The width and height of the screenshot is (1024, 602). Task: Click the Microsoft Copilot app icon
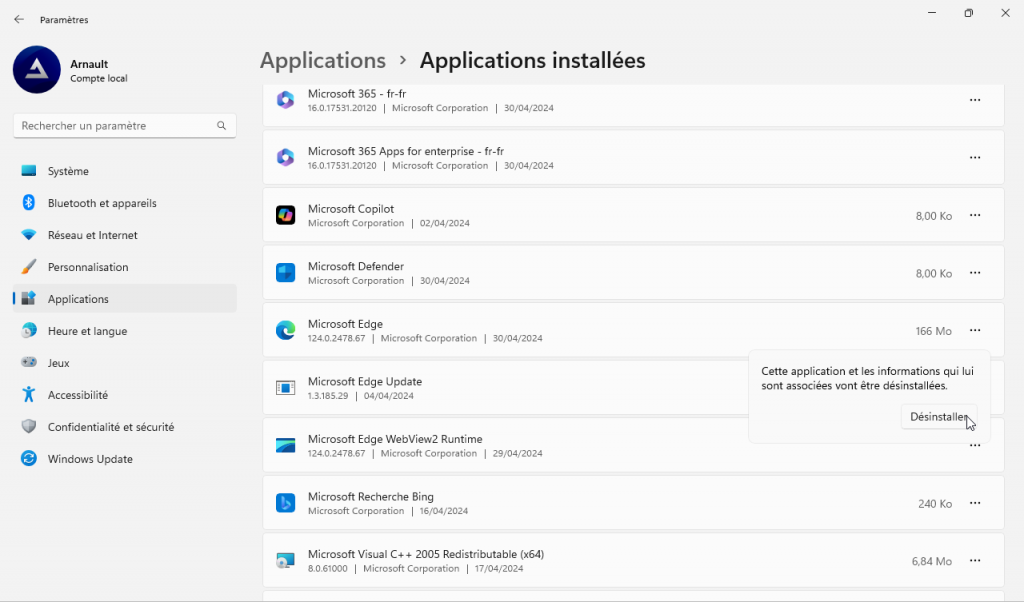285,215
